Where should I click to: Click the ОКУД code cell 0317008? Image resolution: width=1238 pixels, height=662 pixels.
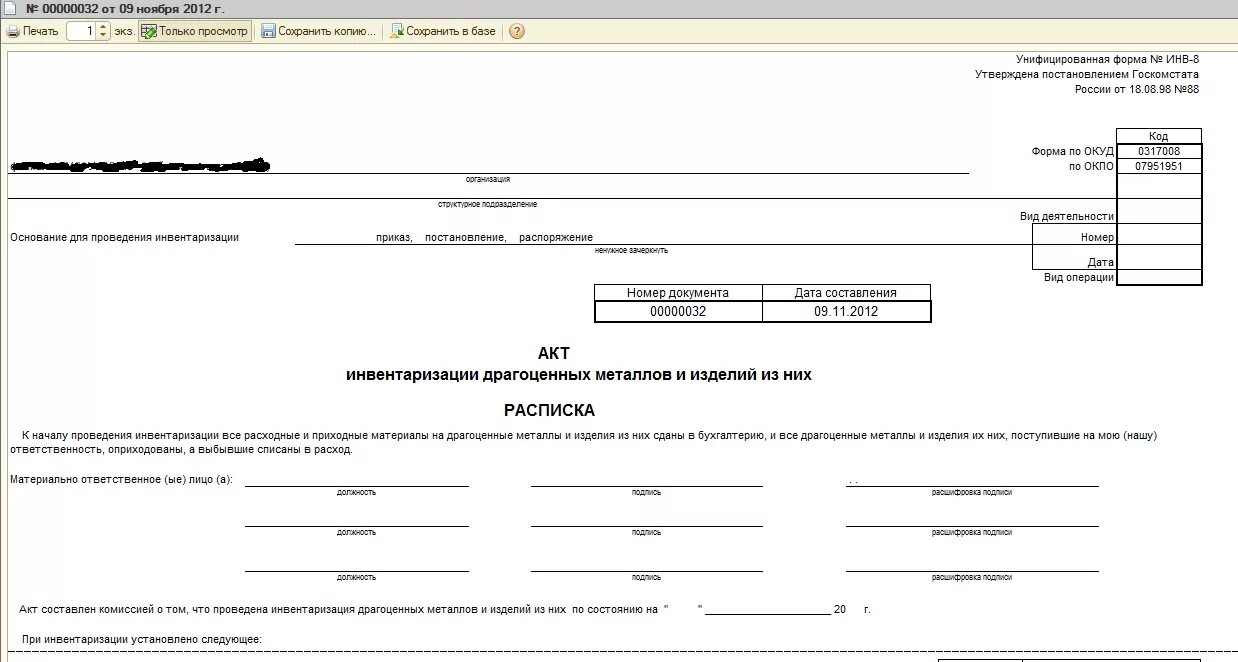pyautogui.click(x=1159, y=151)
